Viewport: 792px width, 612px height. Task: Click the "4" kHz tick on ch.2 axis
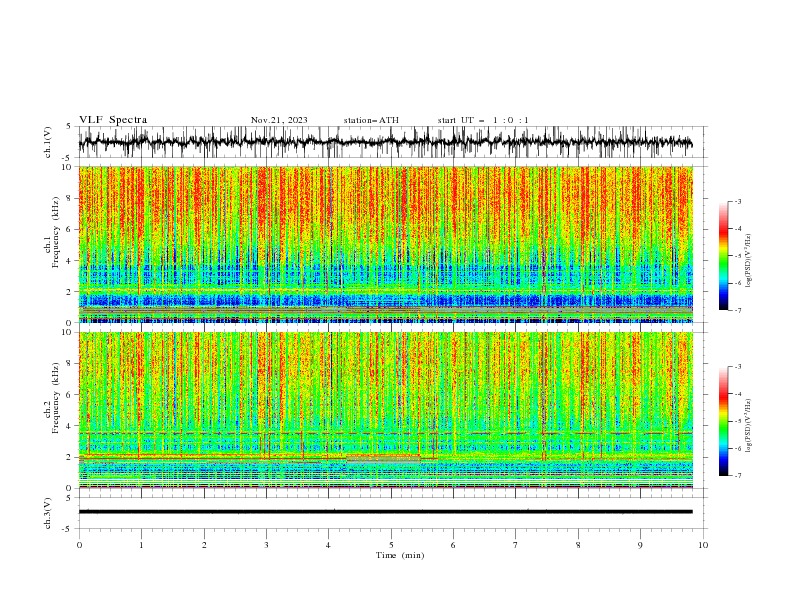(70, 426)
